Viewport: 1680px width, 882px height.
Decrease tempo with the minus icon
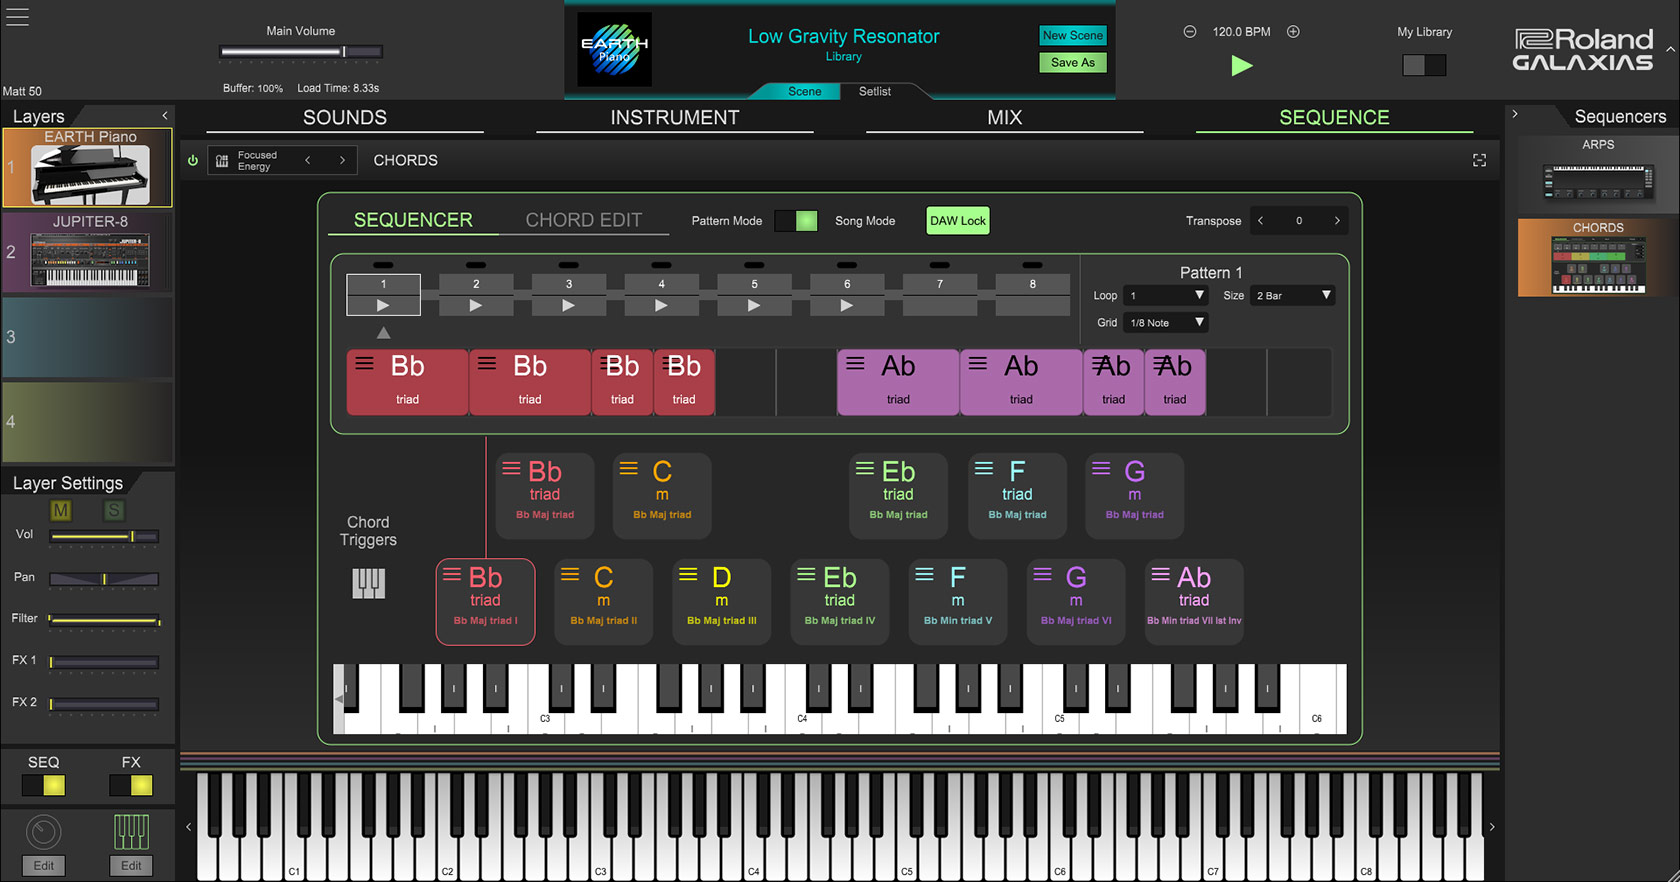[1190, 32]
